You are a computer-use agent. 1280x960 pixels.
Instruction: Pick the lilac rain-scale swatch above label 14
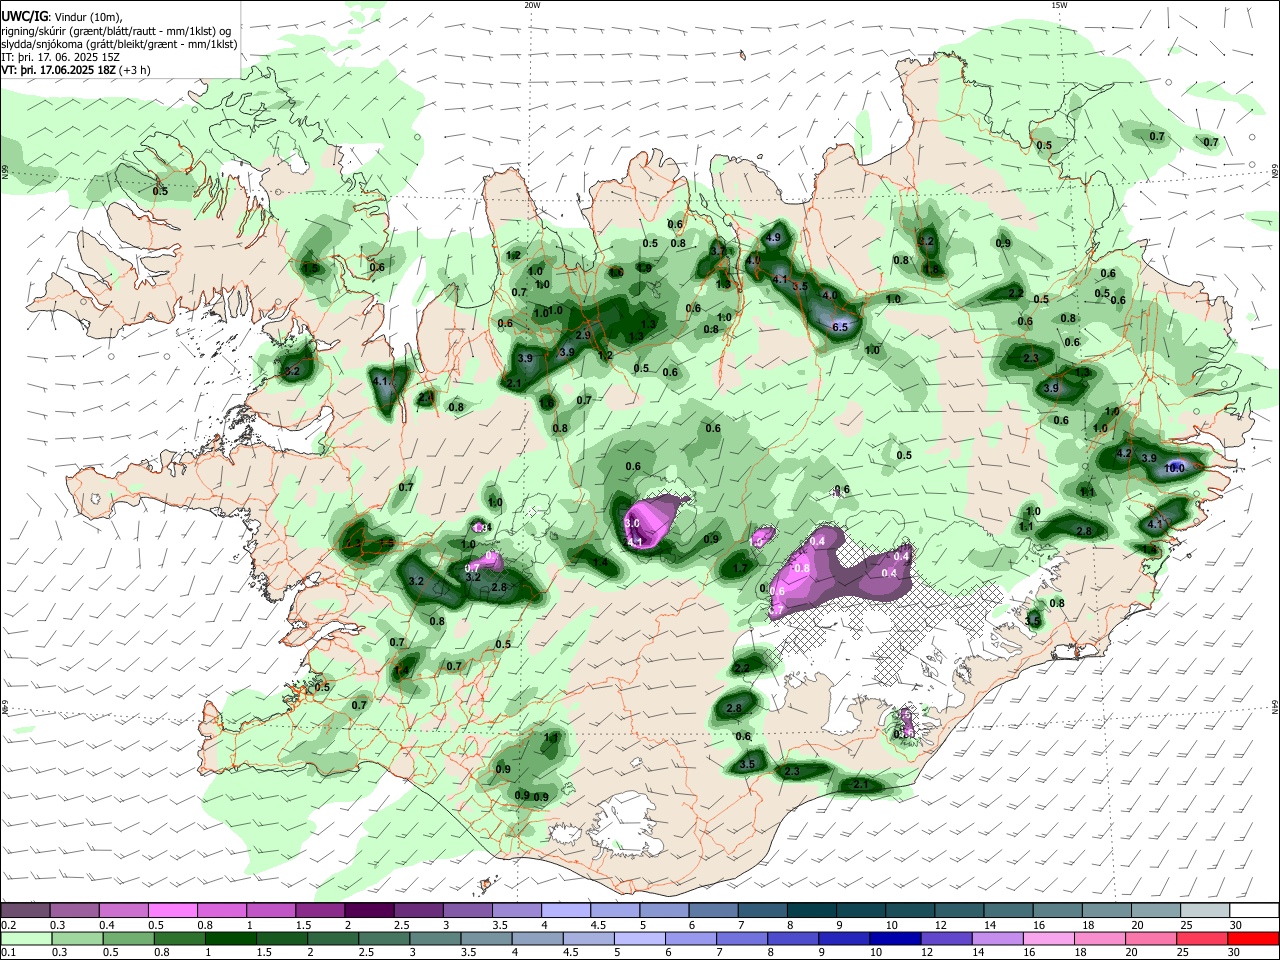pos(998,938)
